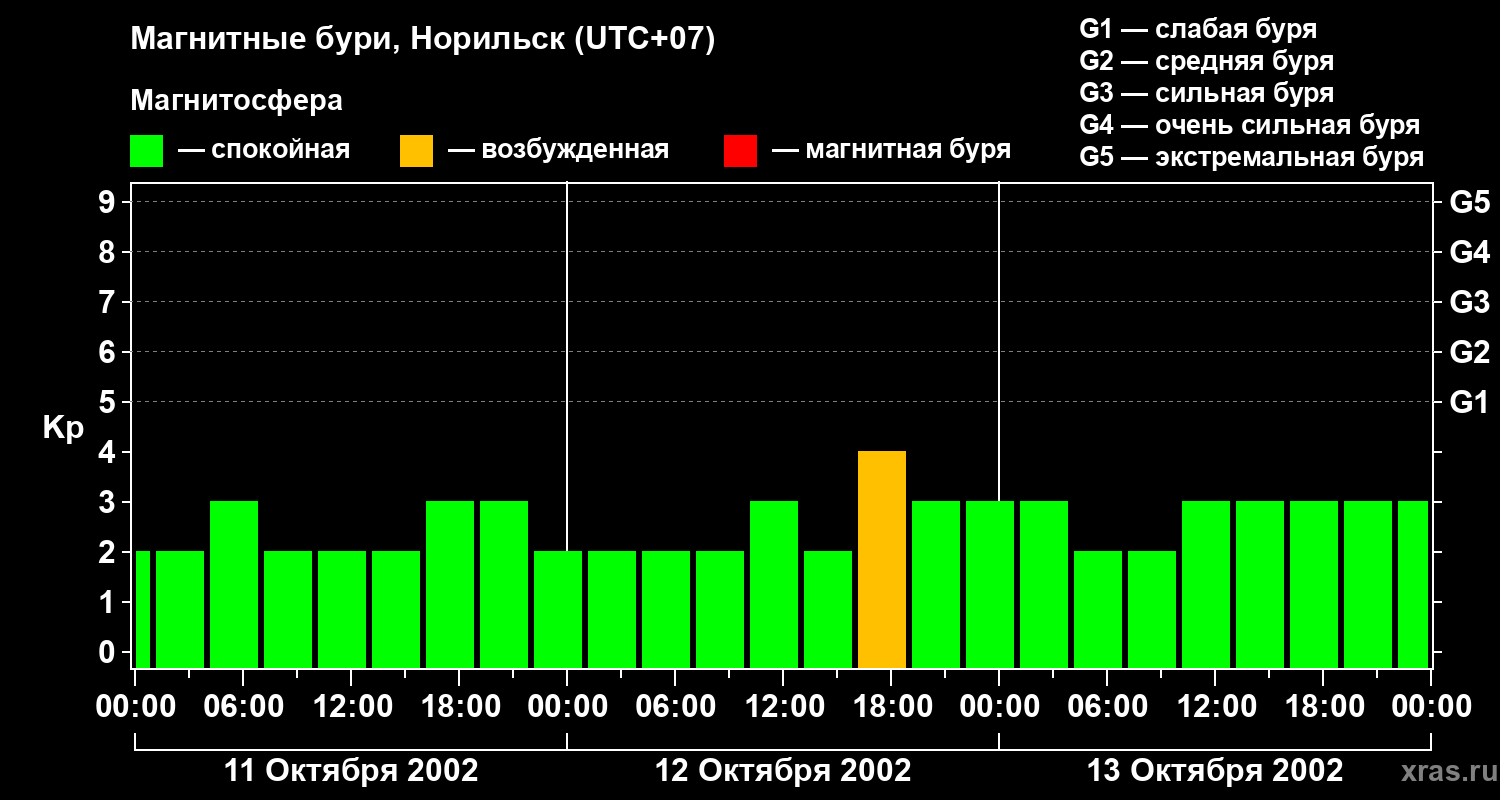1500x800 pixels.
Task: Click the '18:00' time label under 12 October
Action: pos(891,707)
